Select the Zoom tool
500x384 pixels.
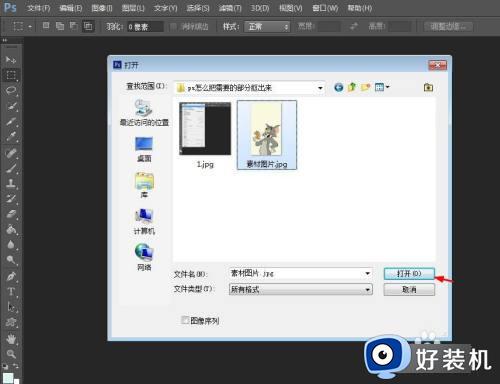coord(11,354)
